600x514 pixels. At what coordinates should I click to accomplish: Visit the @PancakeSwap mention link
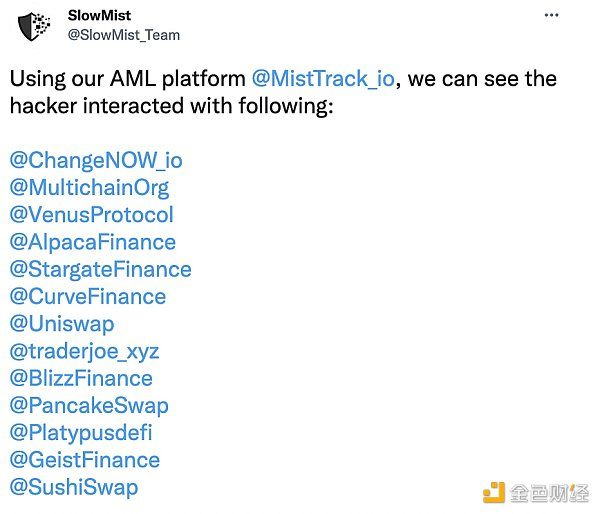[88, 405]
